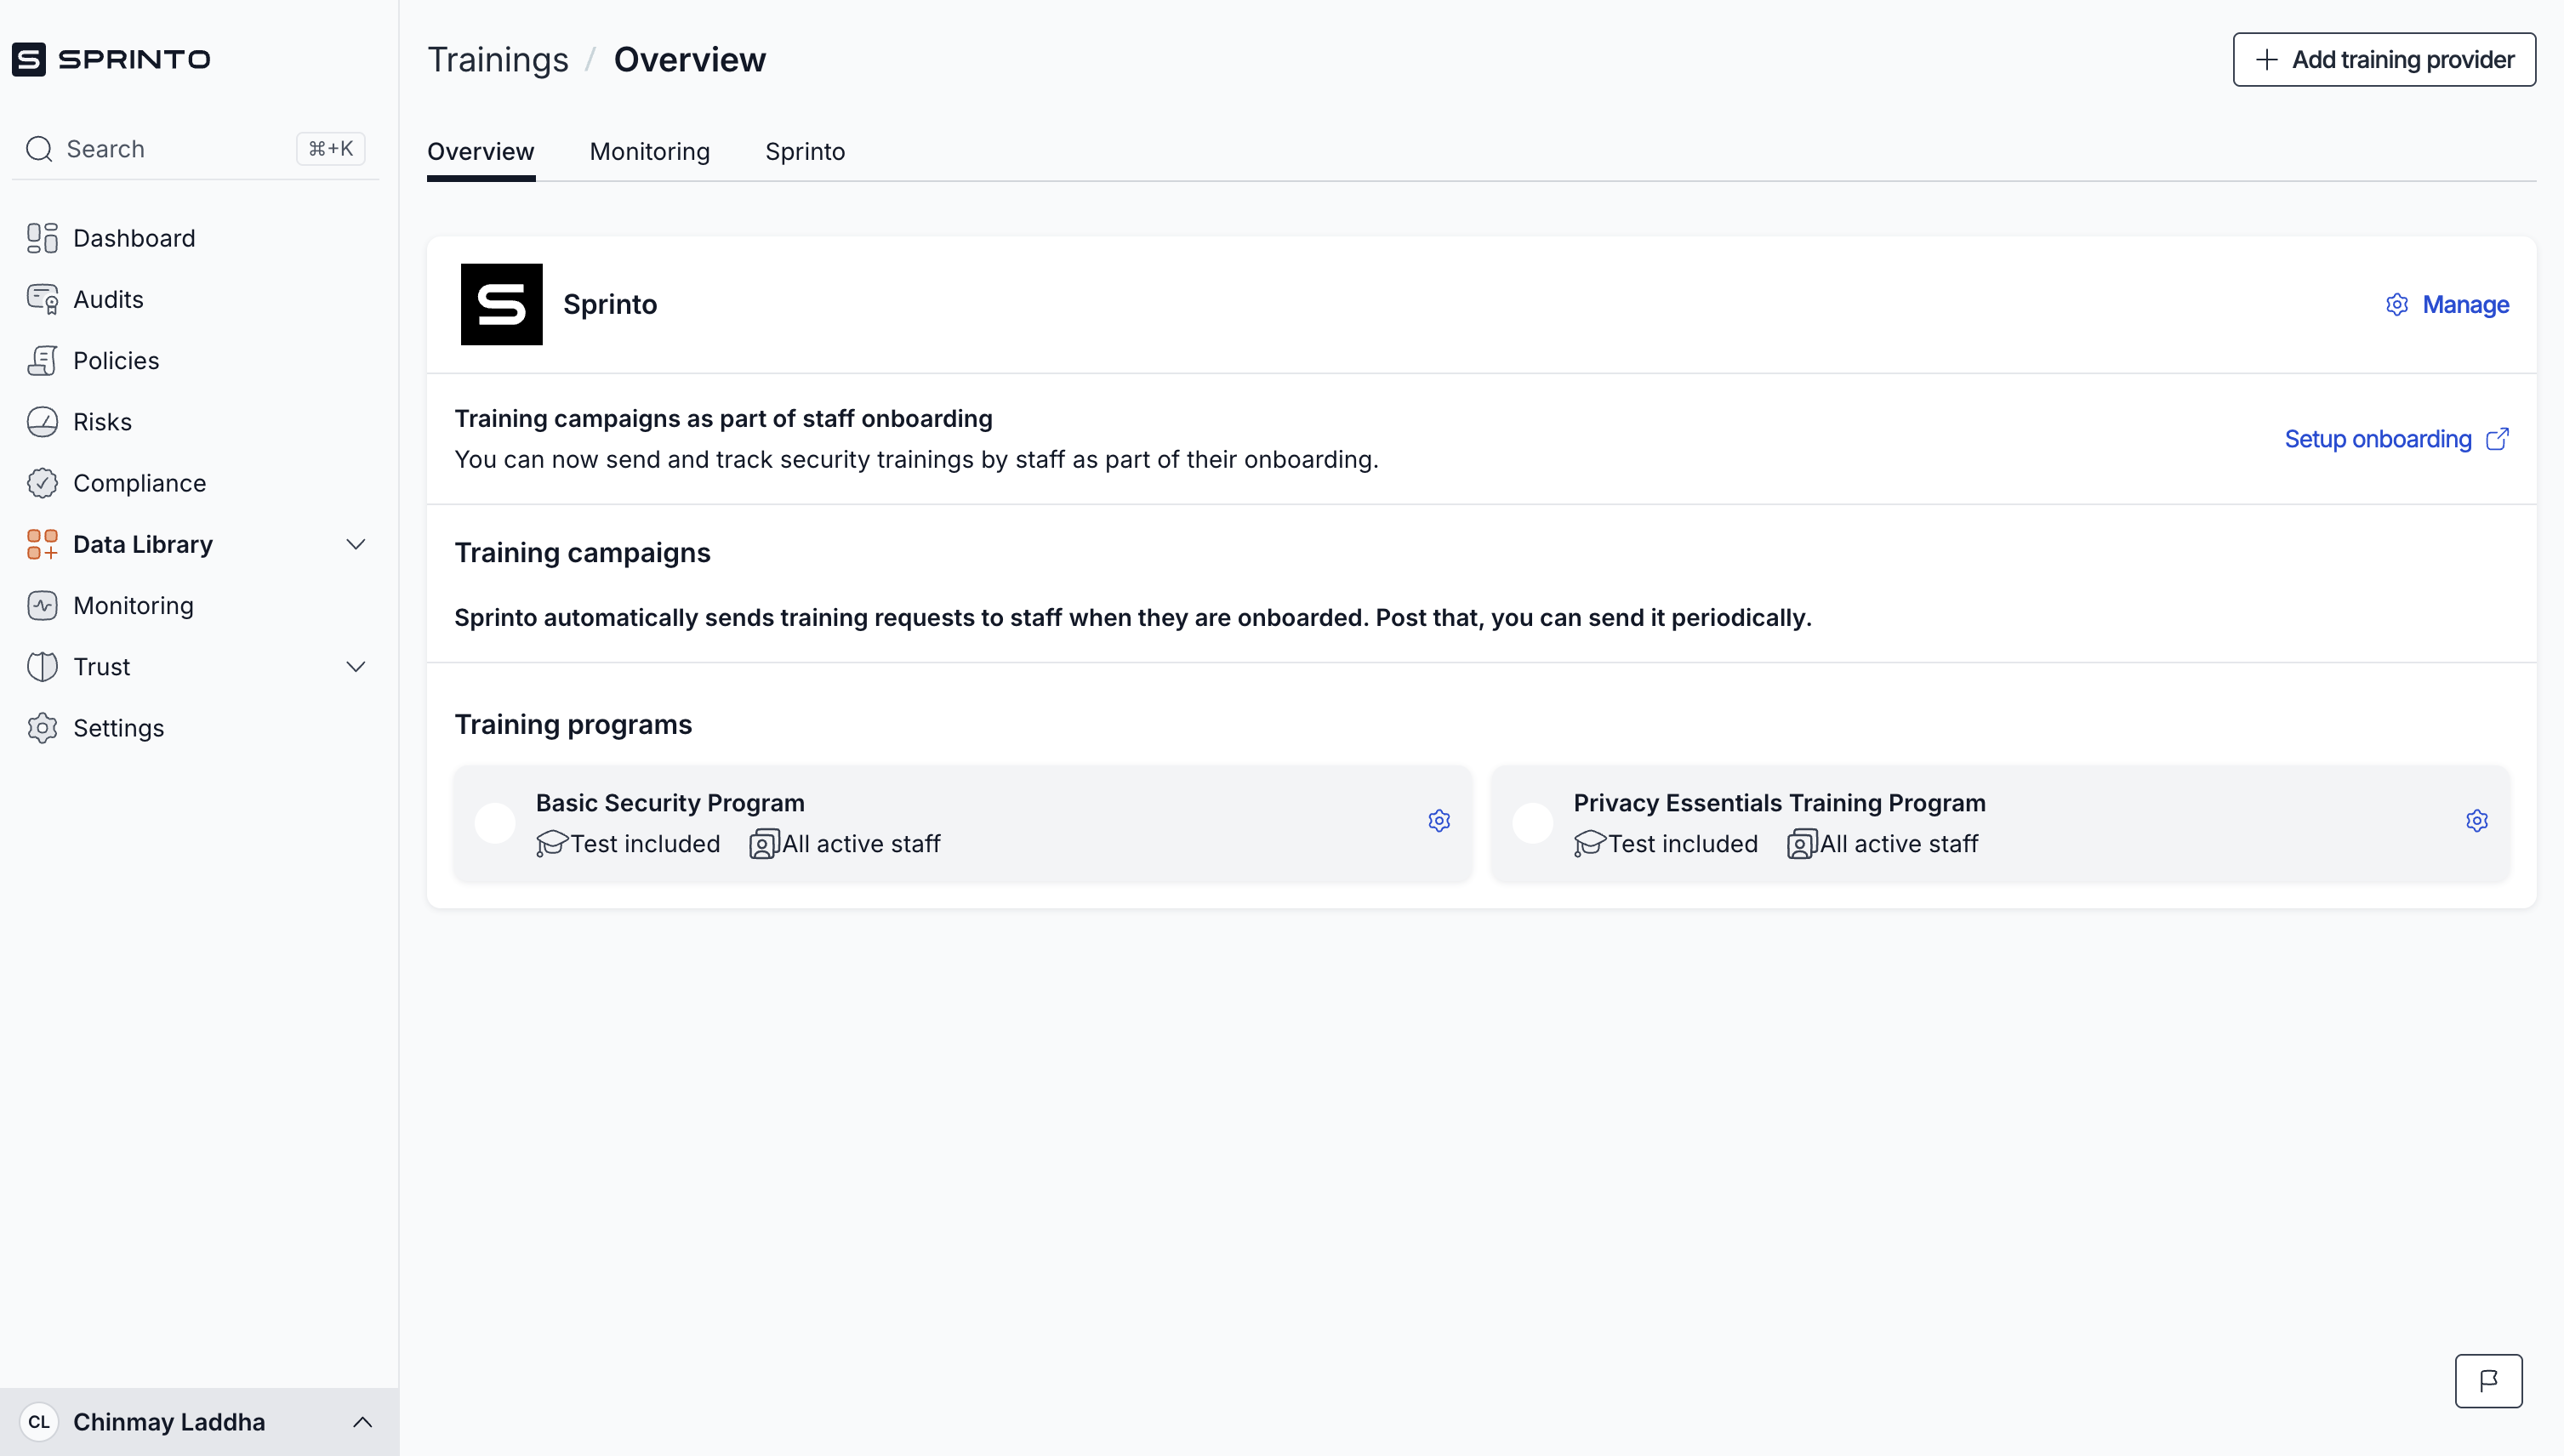This screenshot has height=1456, width=2564.
Task: Switch to the Monitoring tab
Action: click(649, 152)
